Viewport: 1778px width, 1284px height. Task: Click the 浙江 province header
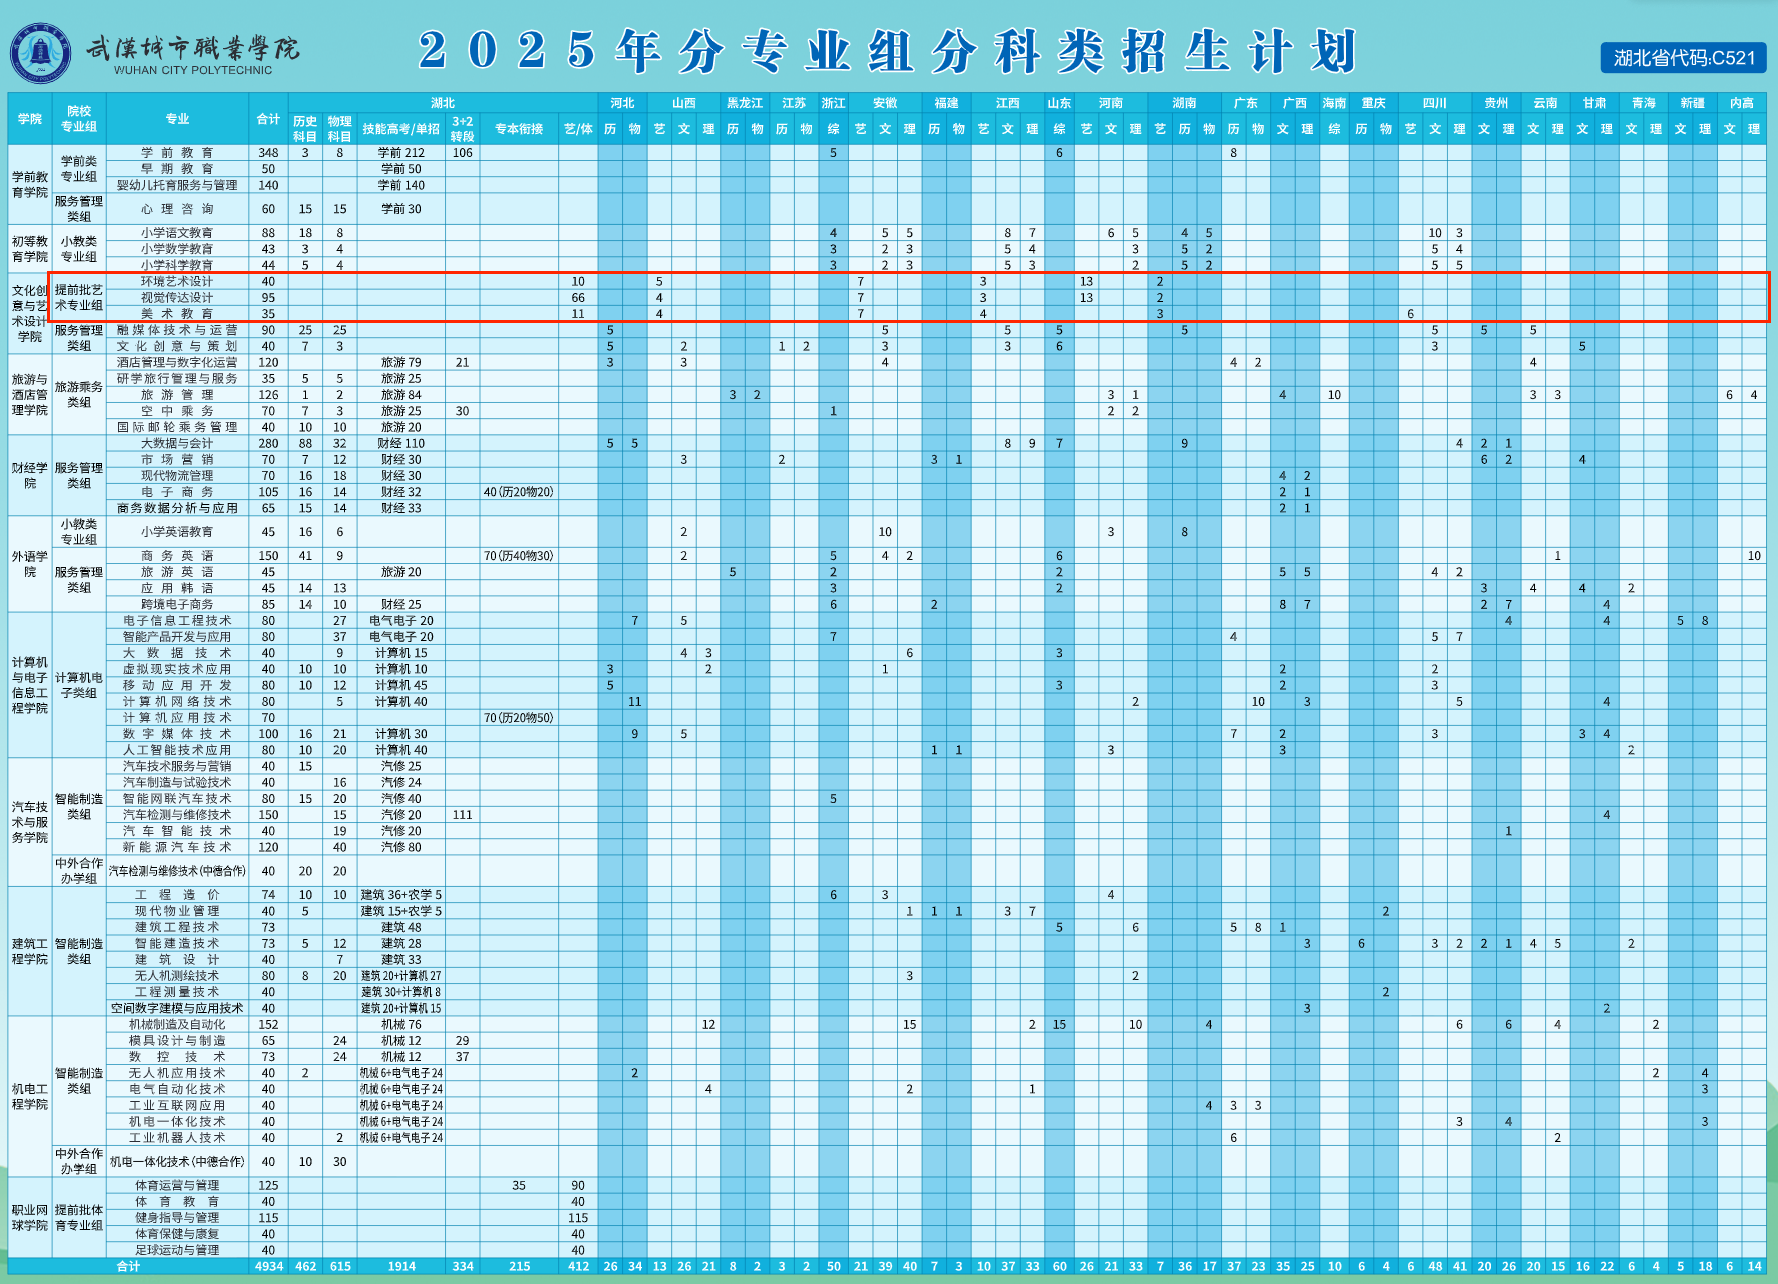tap(833, 103)
